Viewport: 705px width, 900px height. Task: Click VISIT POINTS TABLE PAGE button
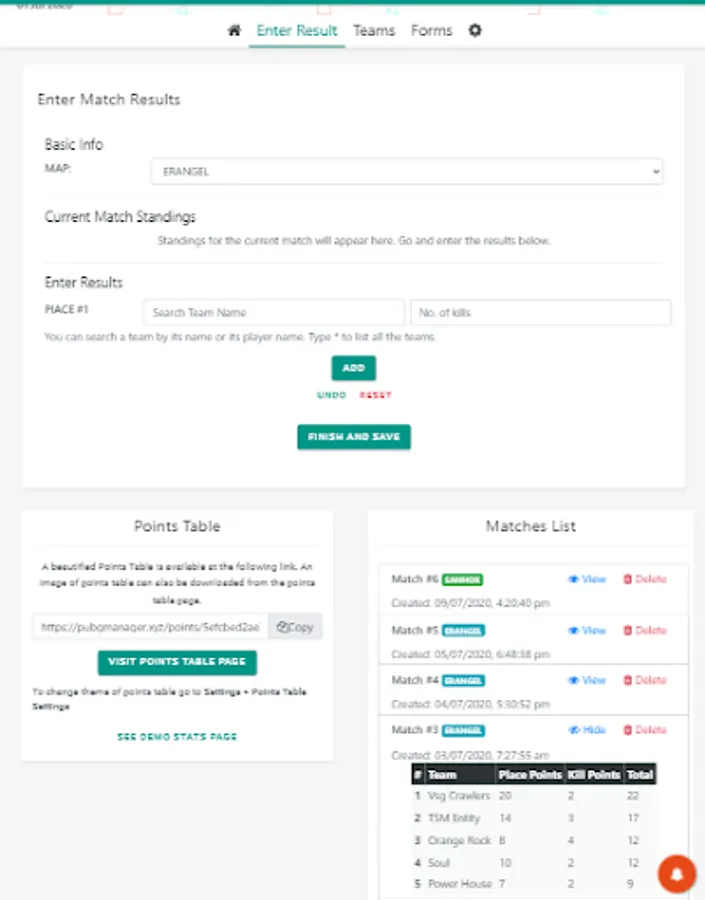tap(177, 662)
